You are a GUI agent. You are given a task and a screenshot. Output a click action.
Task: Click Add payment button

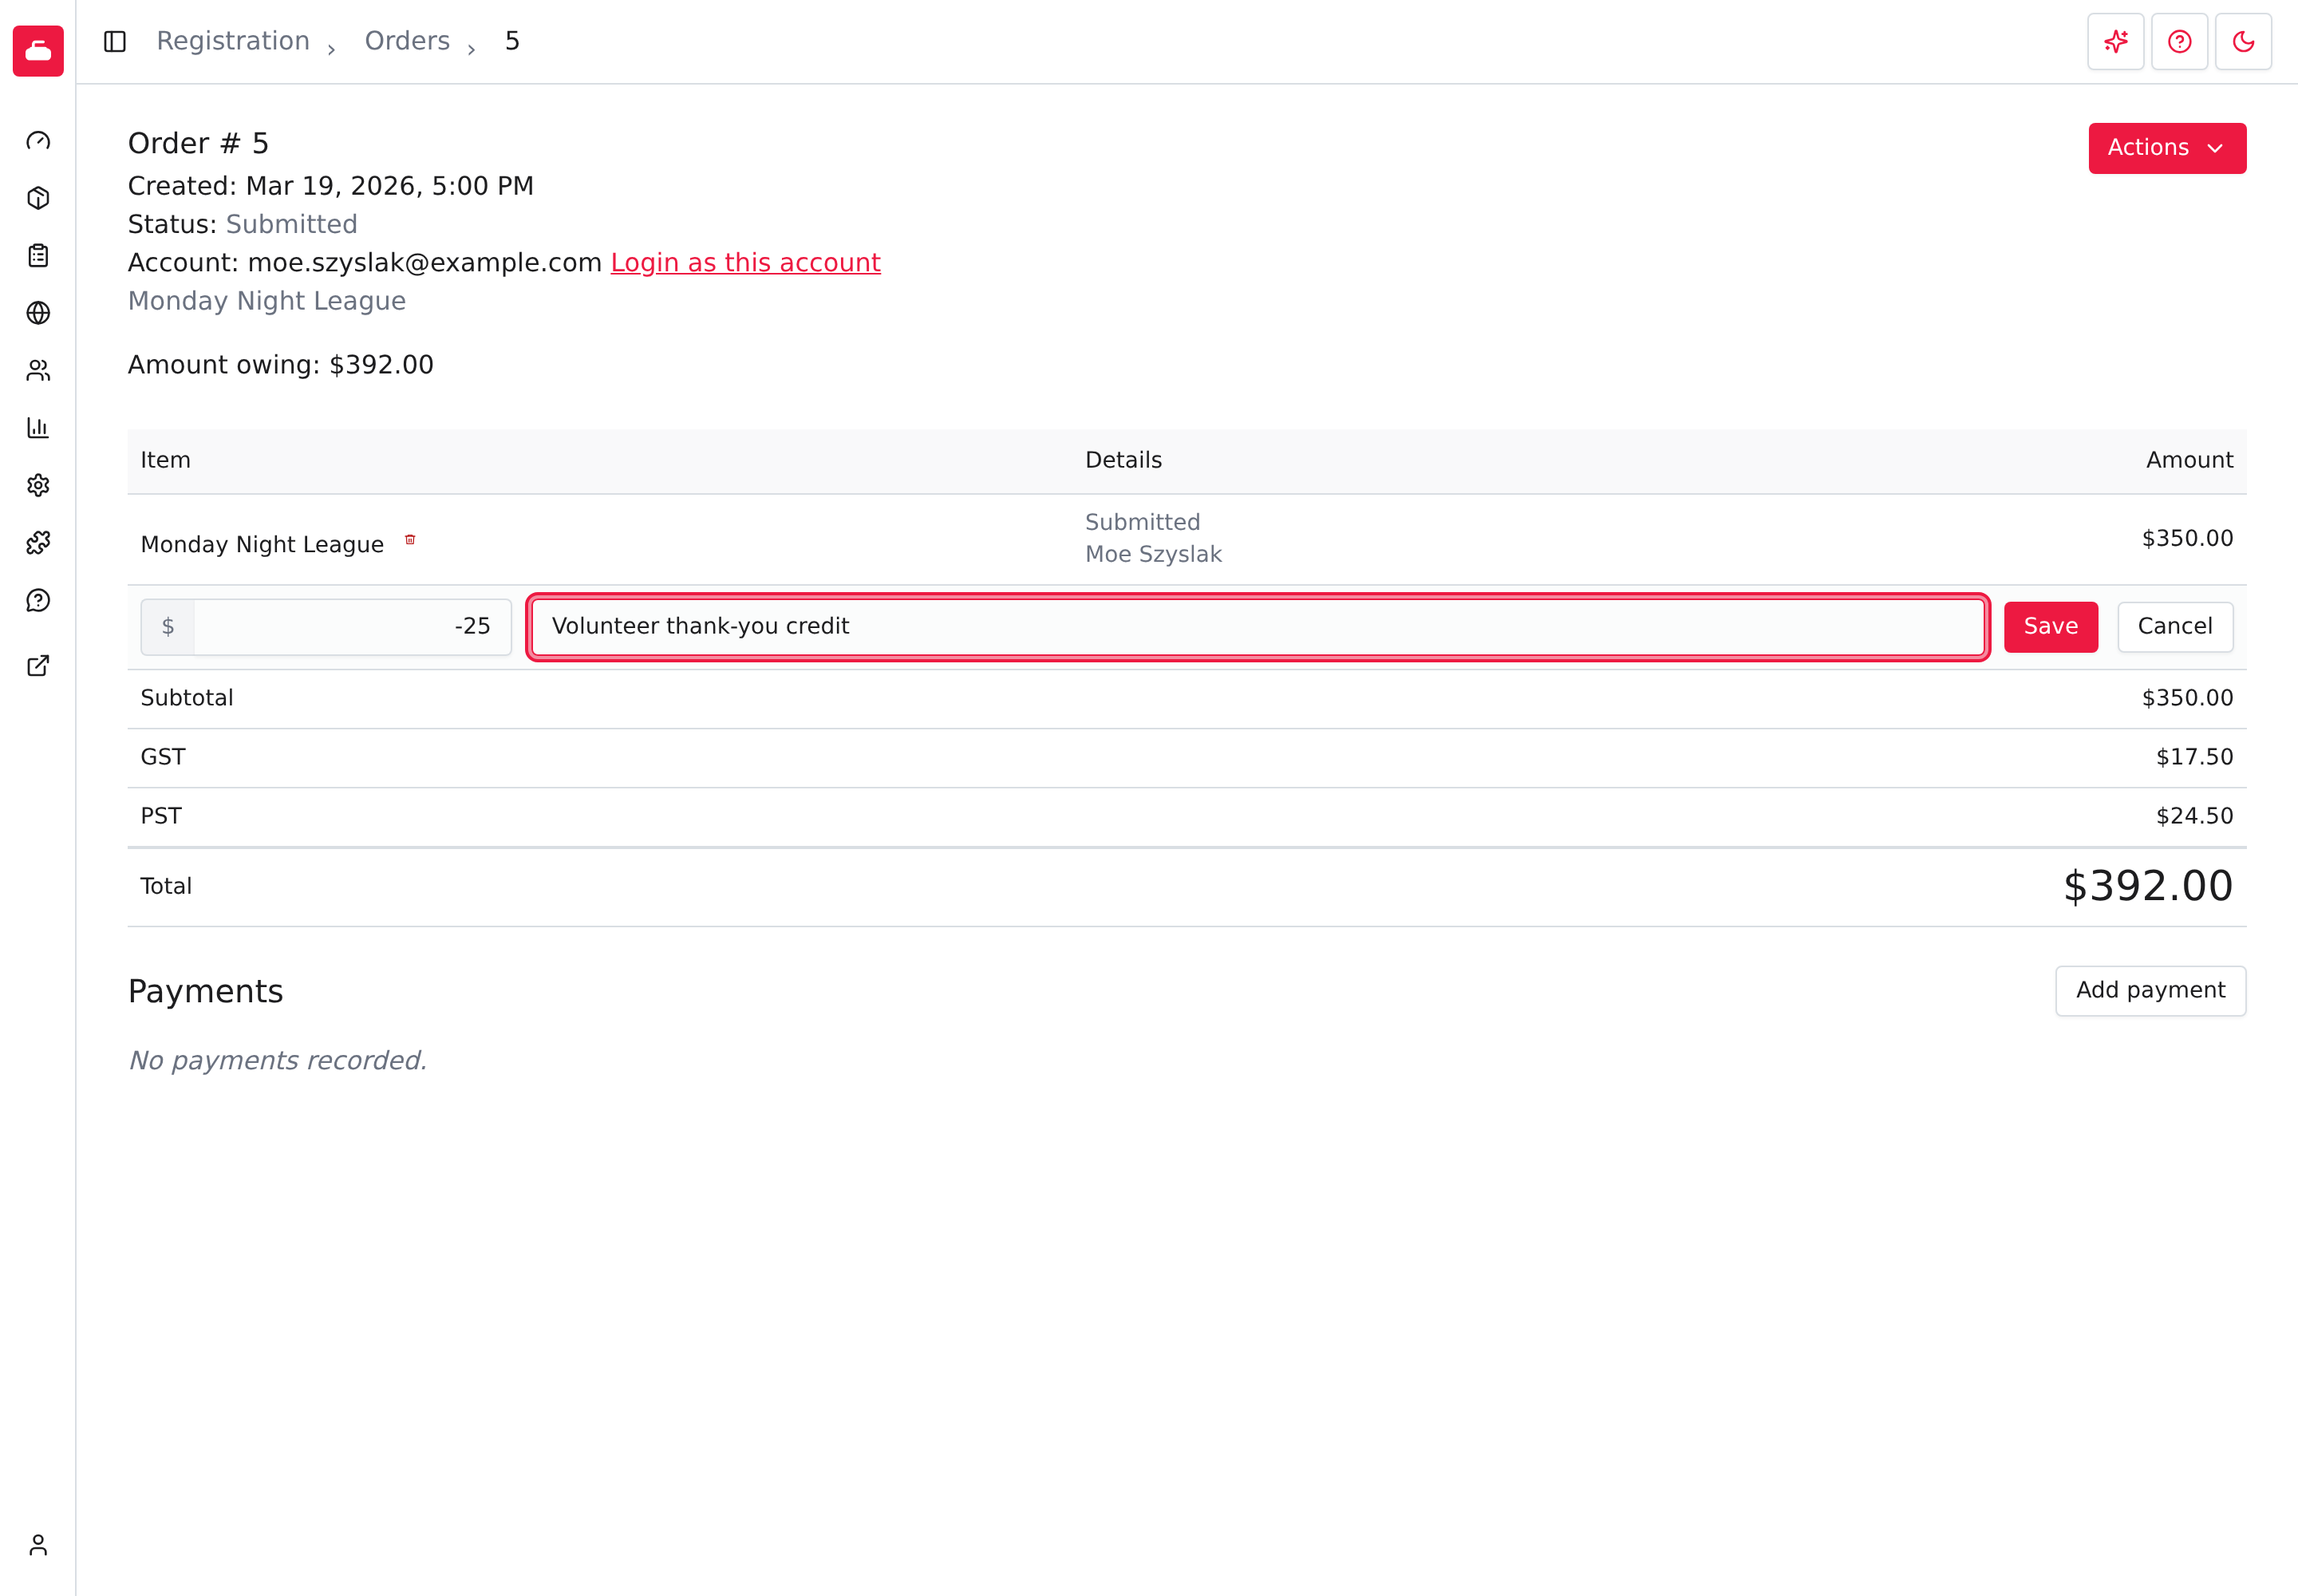pos(2150,991)
